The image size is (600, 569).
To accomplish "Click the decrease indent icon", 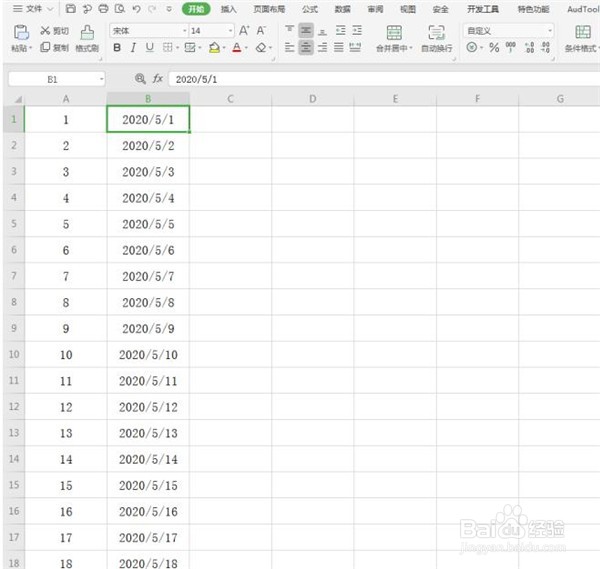I will 340,30.
